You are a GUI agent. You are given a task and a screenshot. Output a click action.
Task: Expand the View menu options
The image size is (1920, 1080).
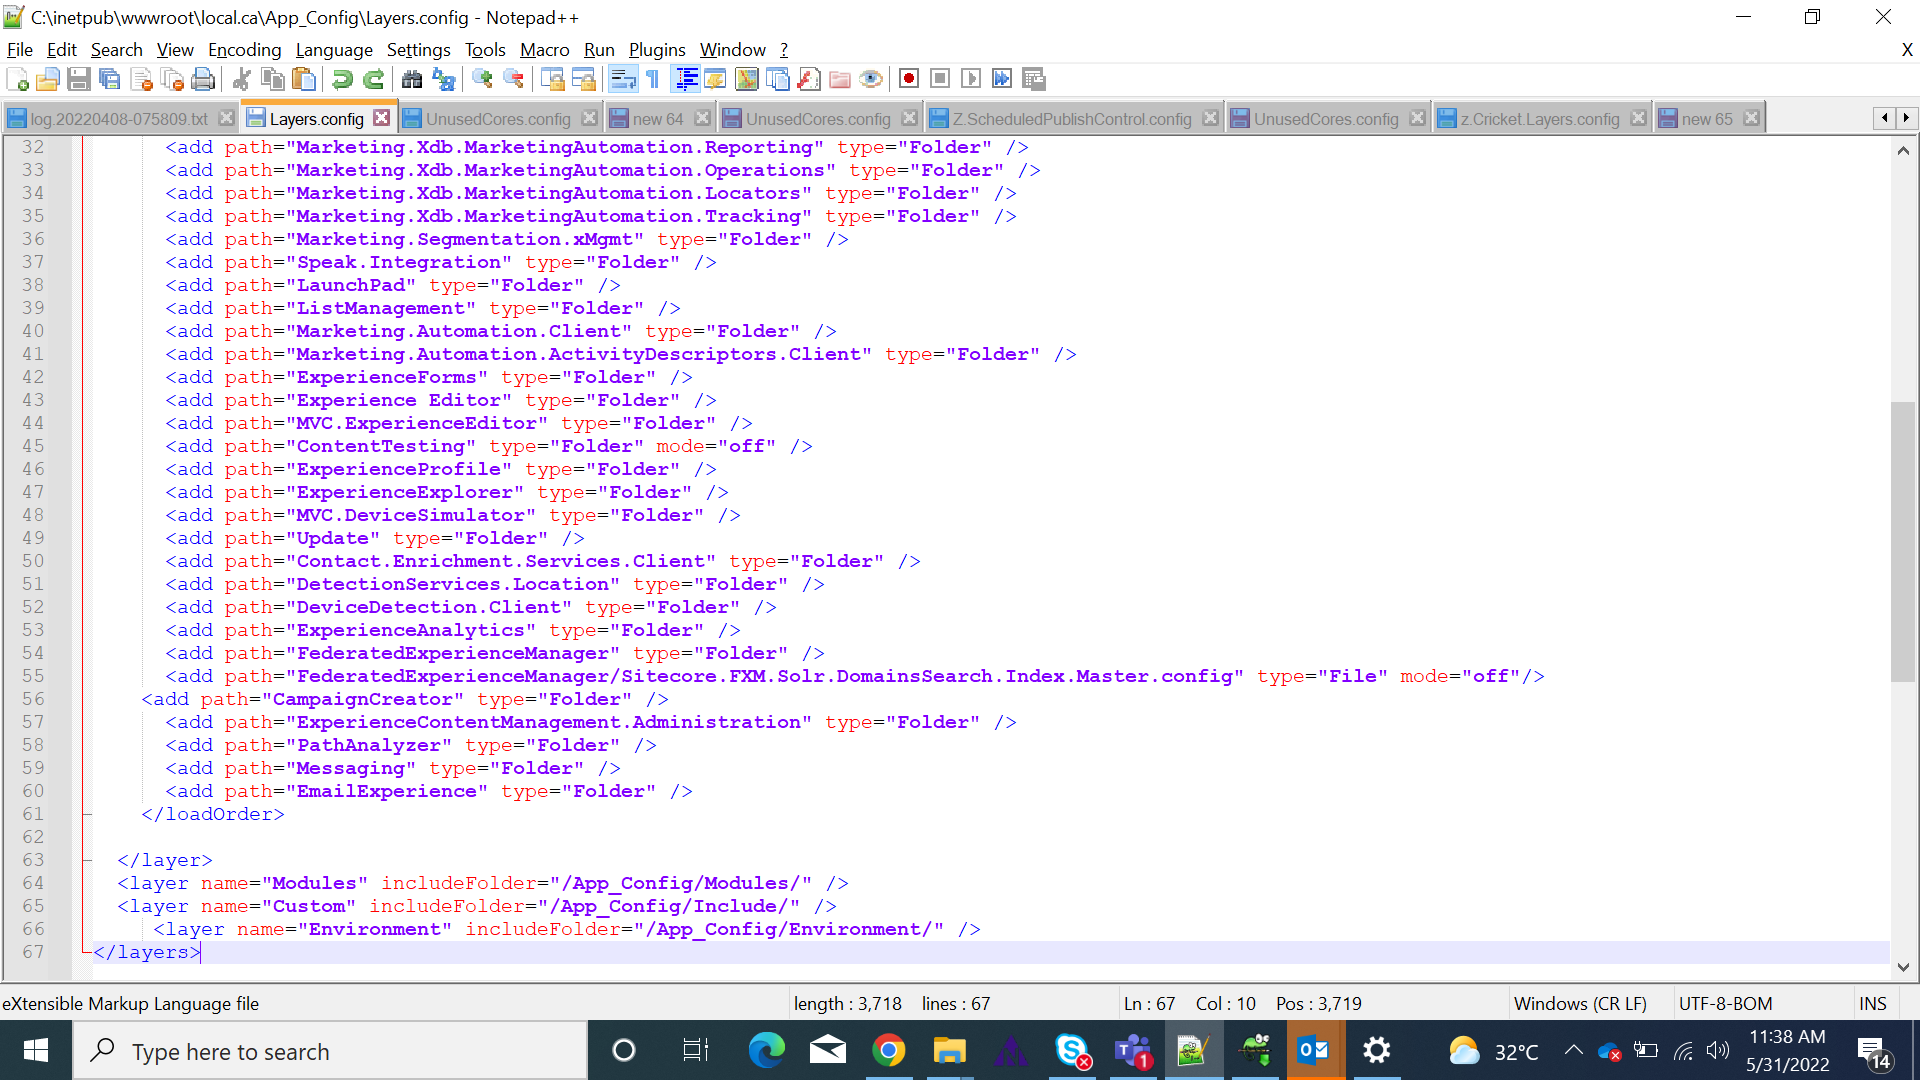tap(173, 49)
